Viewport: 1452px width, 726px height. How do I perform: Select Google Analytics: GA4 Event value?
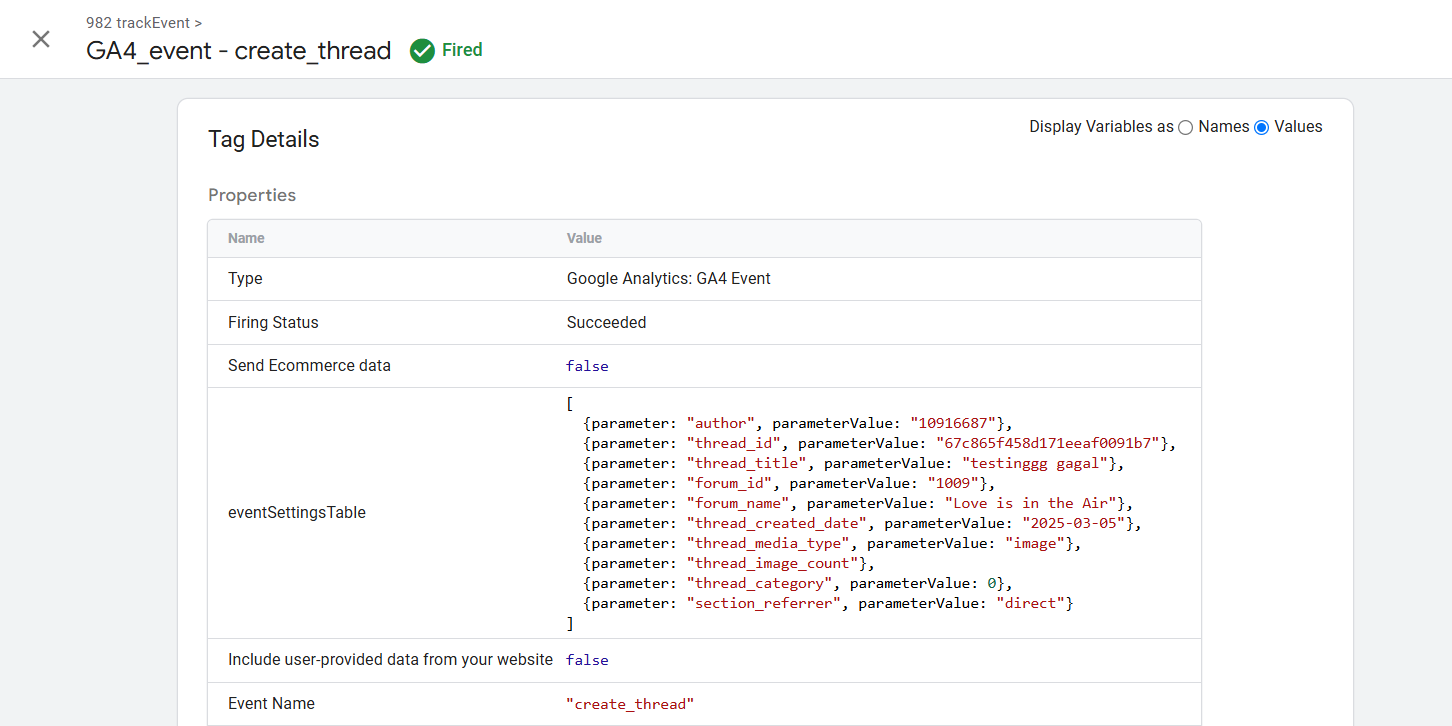tap(669, 279)
